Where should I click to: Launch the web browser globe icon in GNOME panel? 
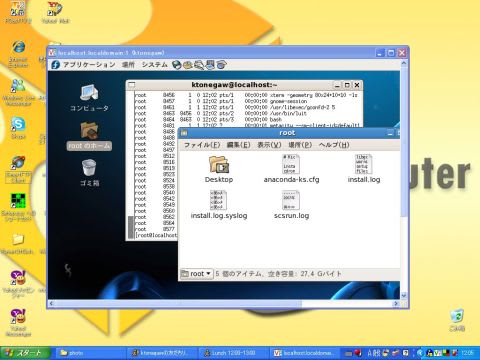(x=177, y=65)
